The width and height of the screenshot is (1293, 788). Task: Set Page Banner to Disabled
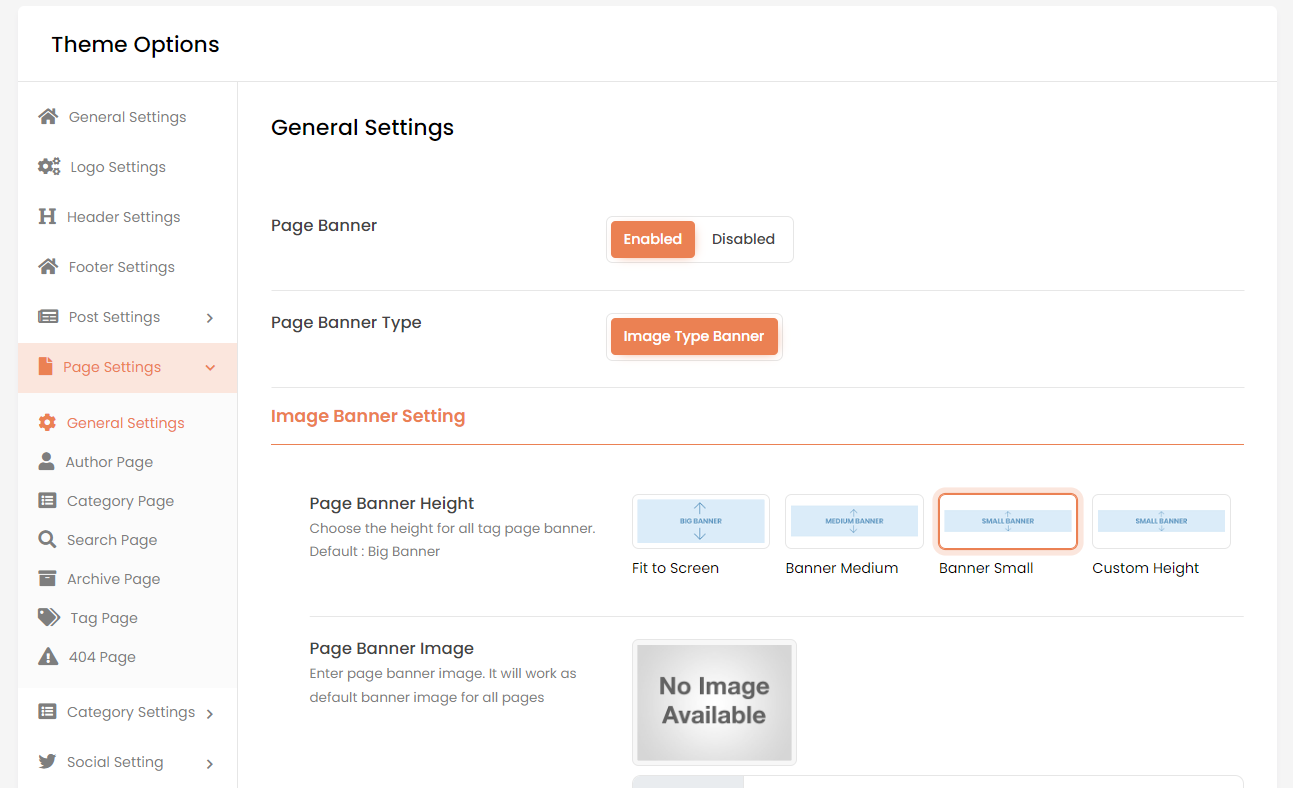(x=743, y=240)
